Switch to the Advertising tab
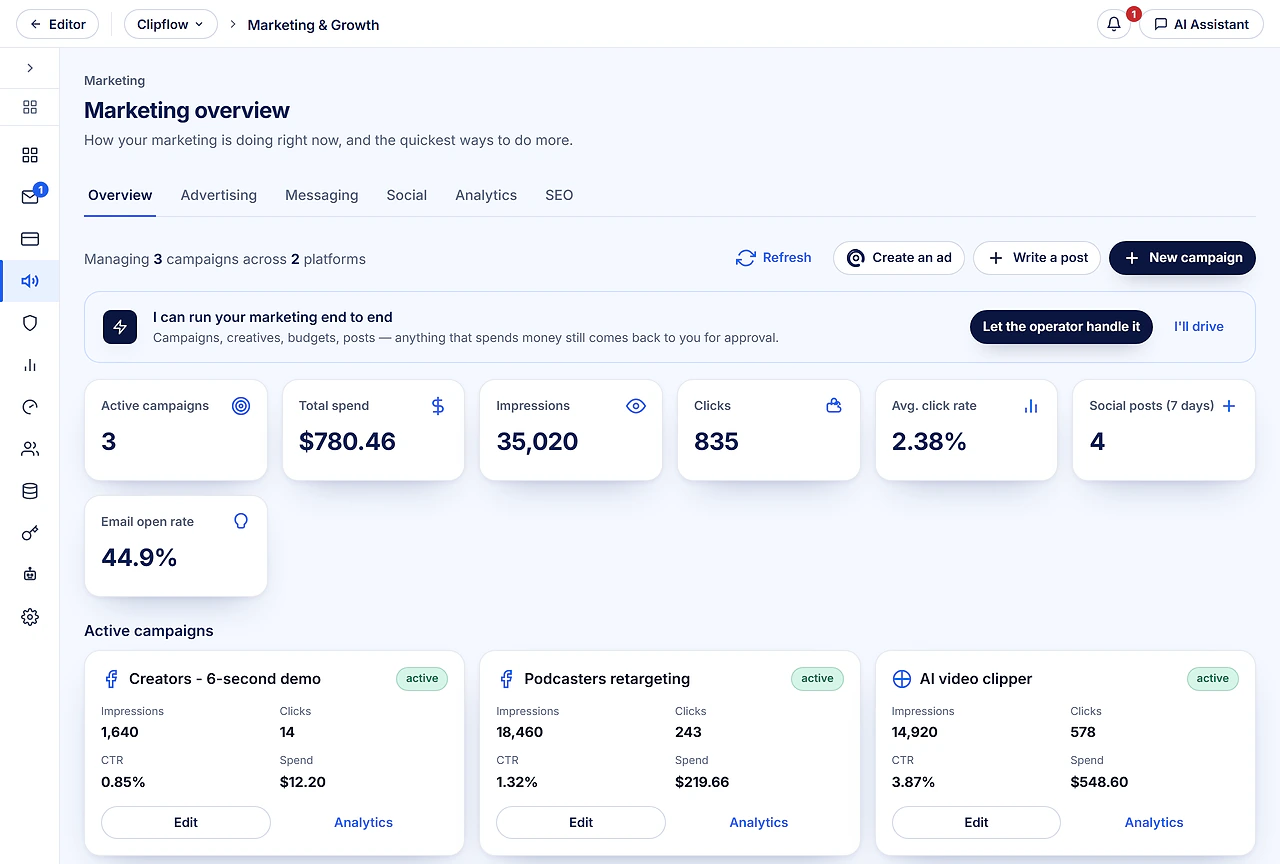 coord(219,195)
